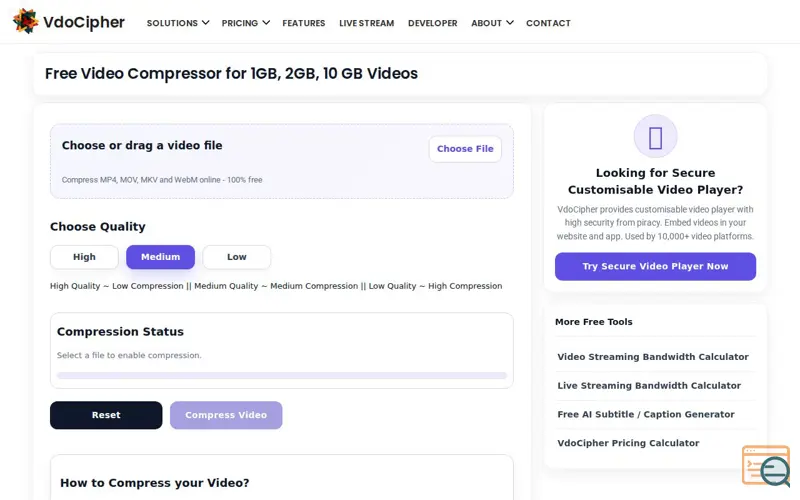Open the FEATURES menu item
The height and width of the screenshot is (500, 800).
[304, 23]
